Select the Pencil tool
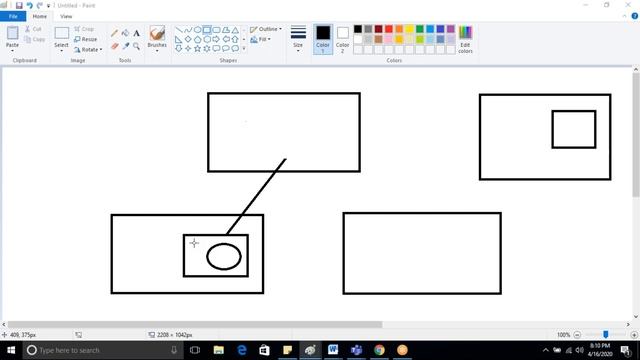 tap(115, 33)
